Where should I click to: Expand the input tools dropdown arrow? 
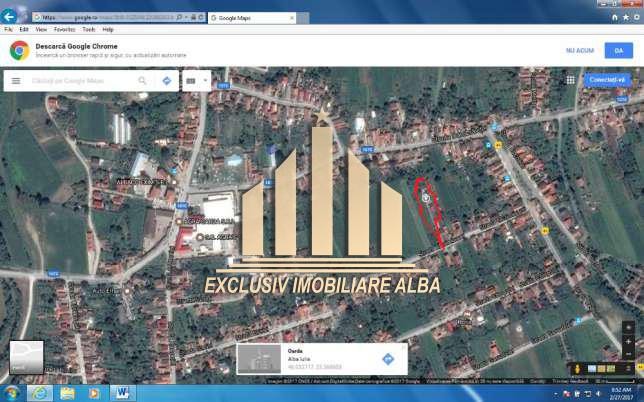point(205,80)
